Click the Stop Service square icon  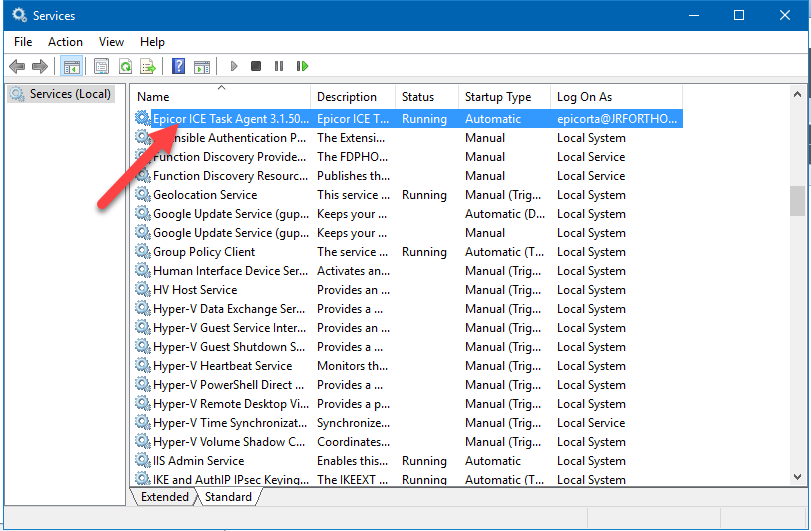[256, 66]
